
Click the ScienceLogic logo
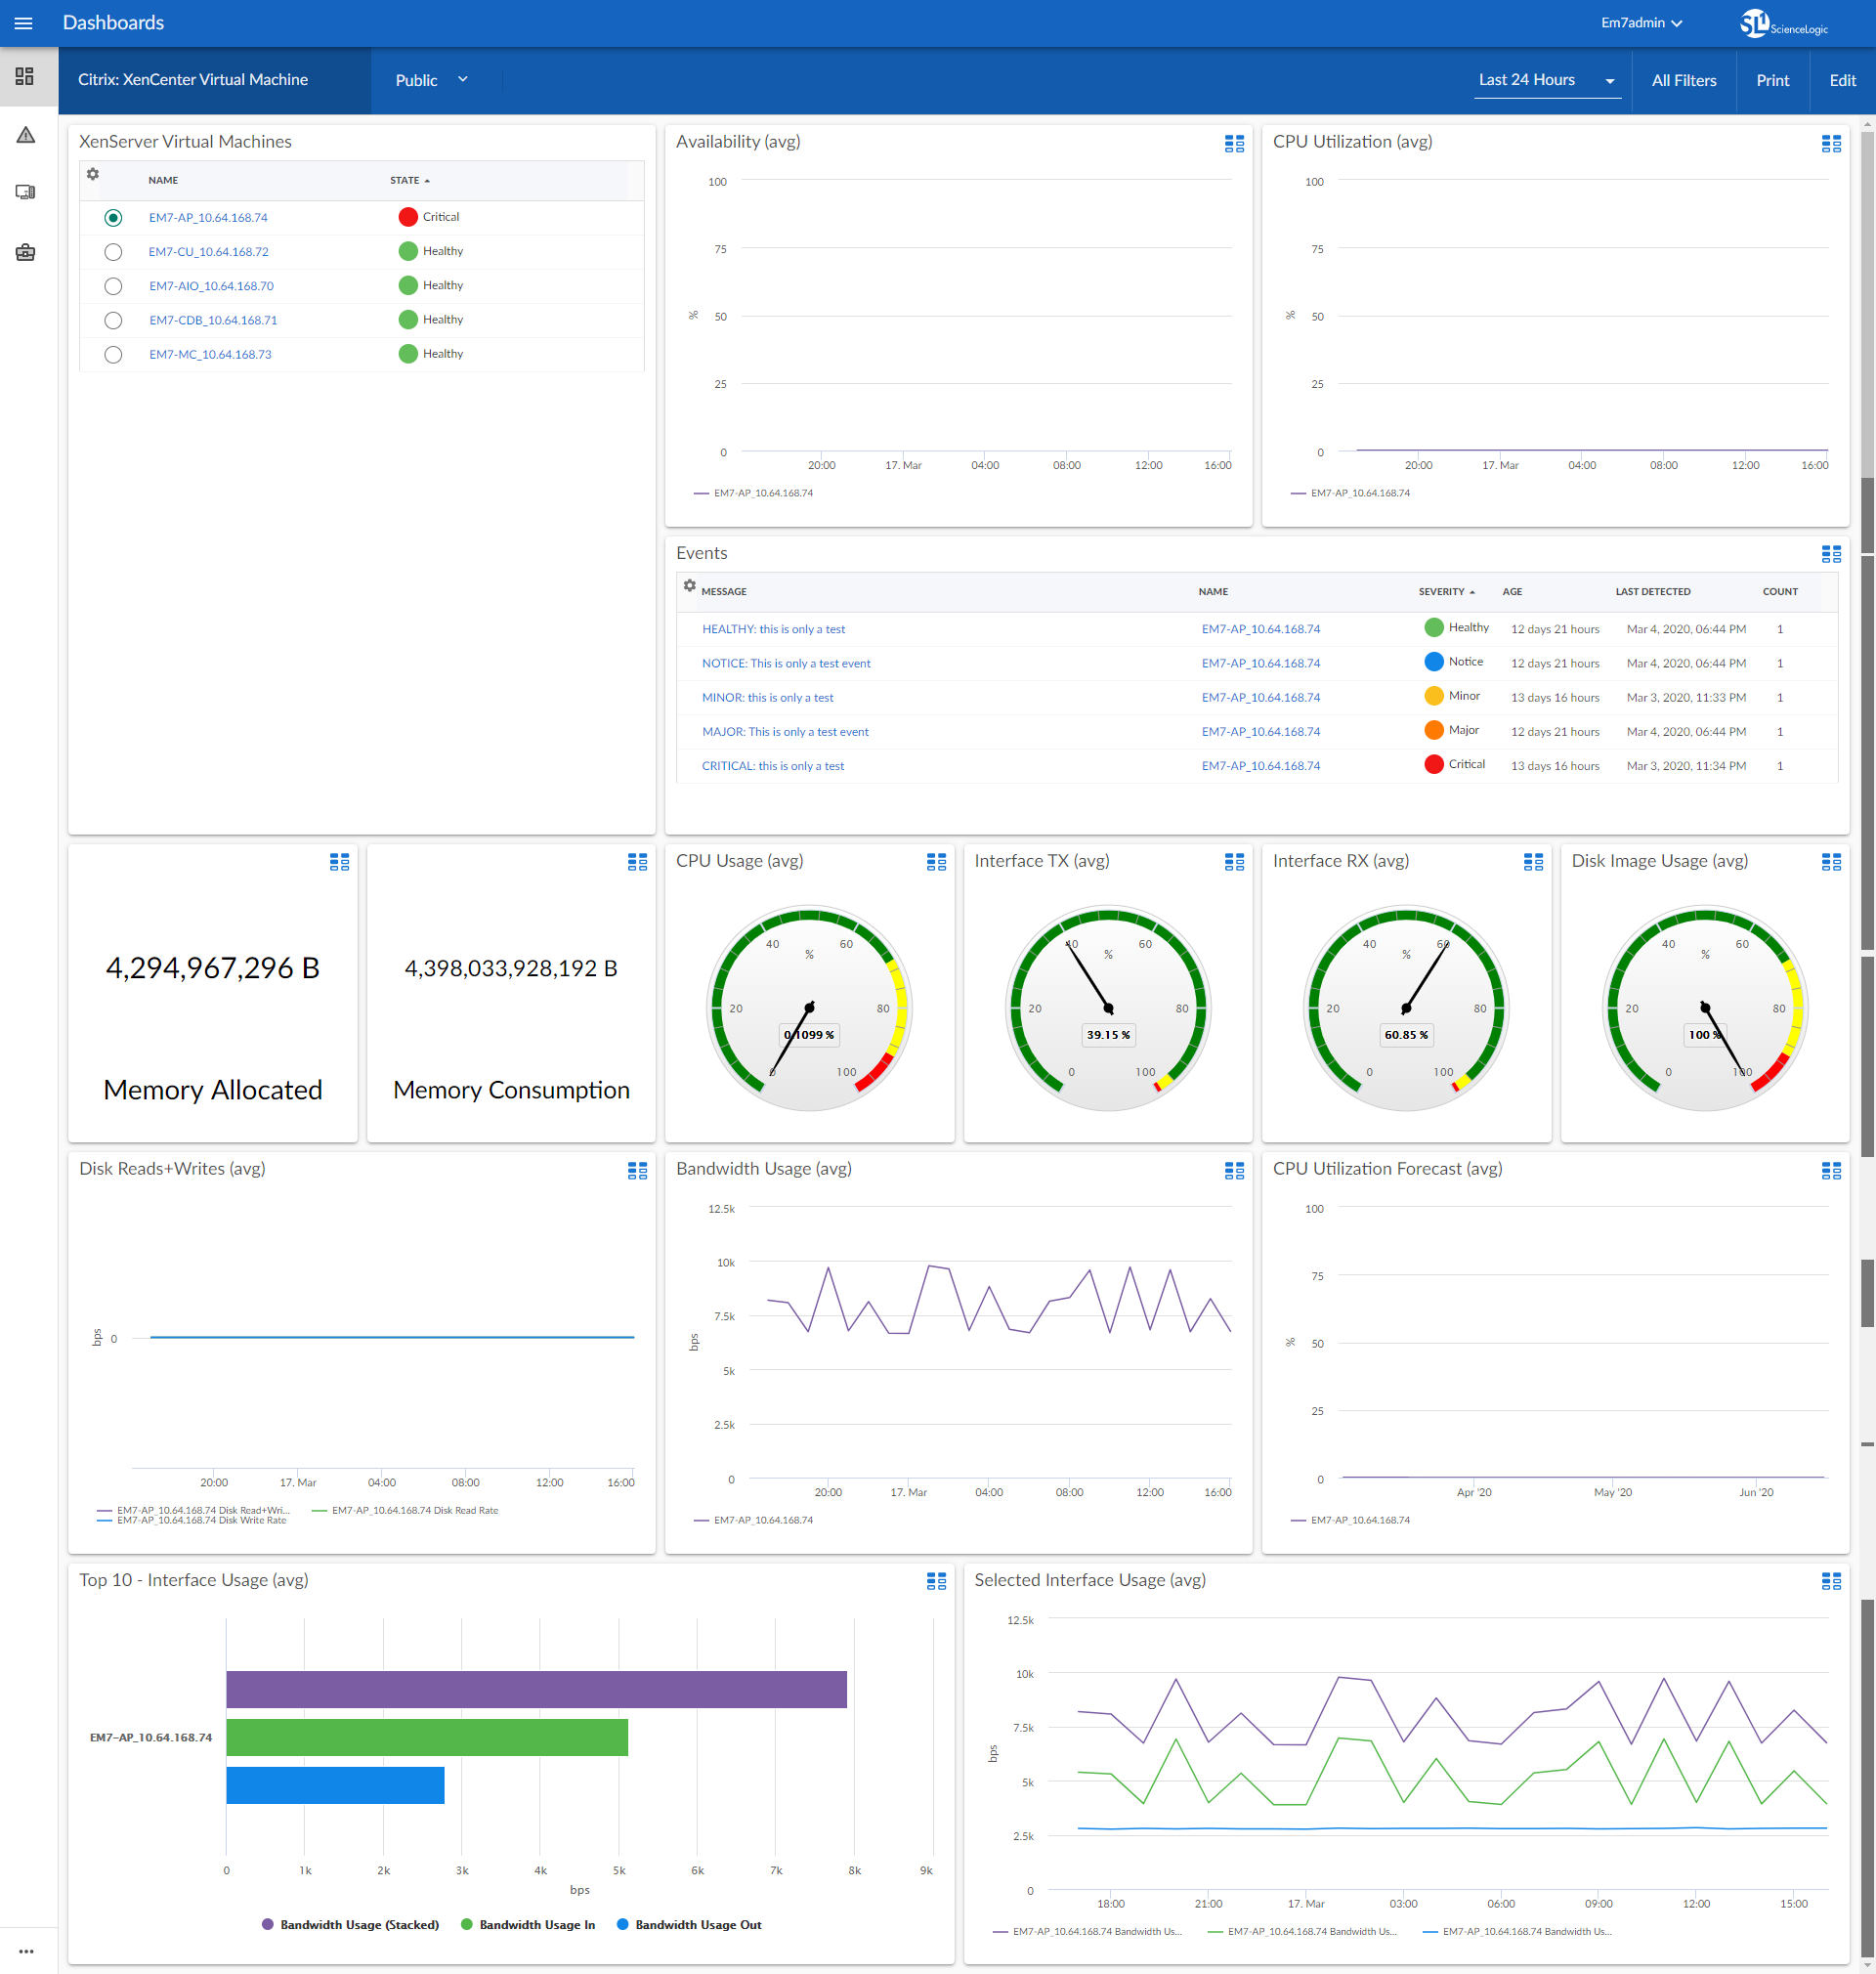pyautogui.click(x=1783, y=23)
